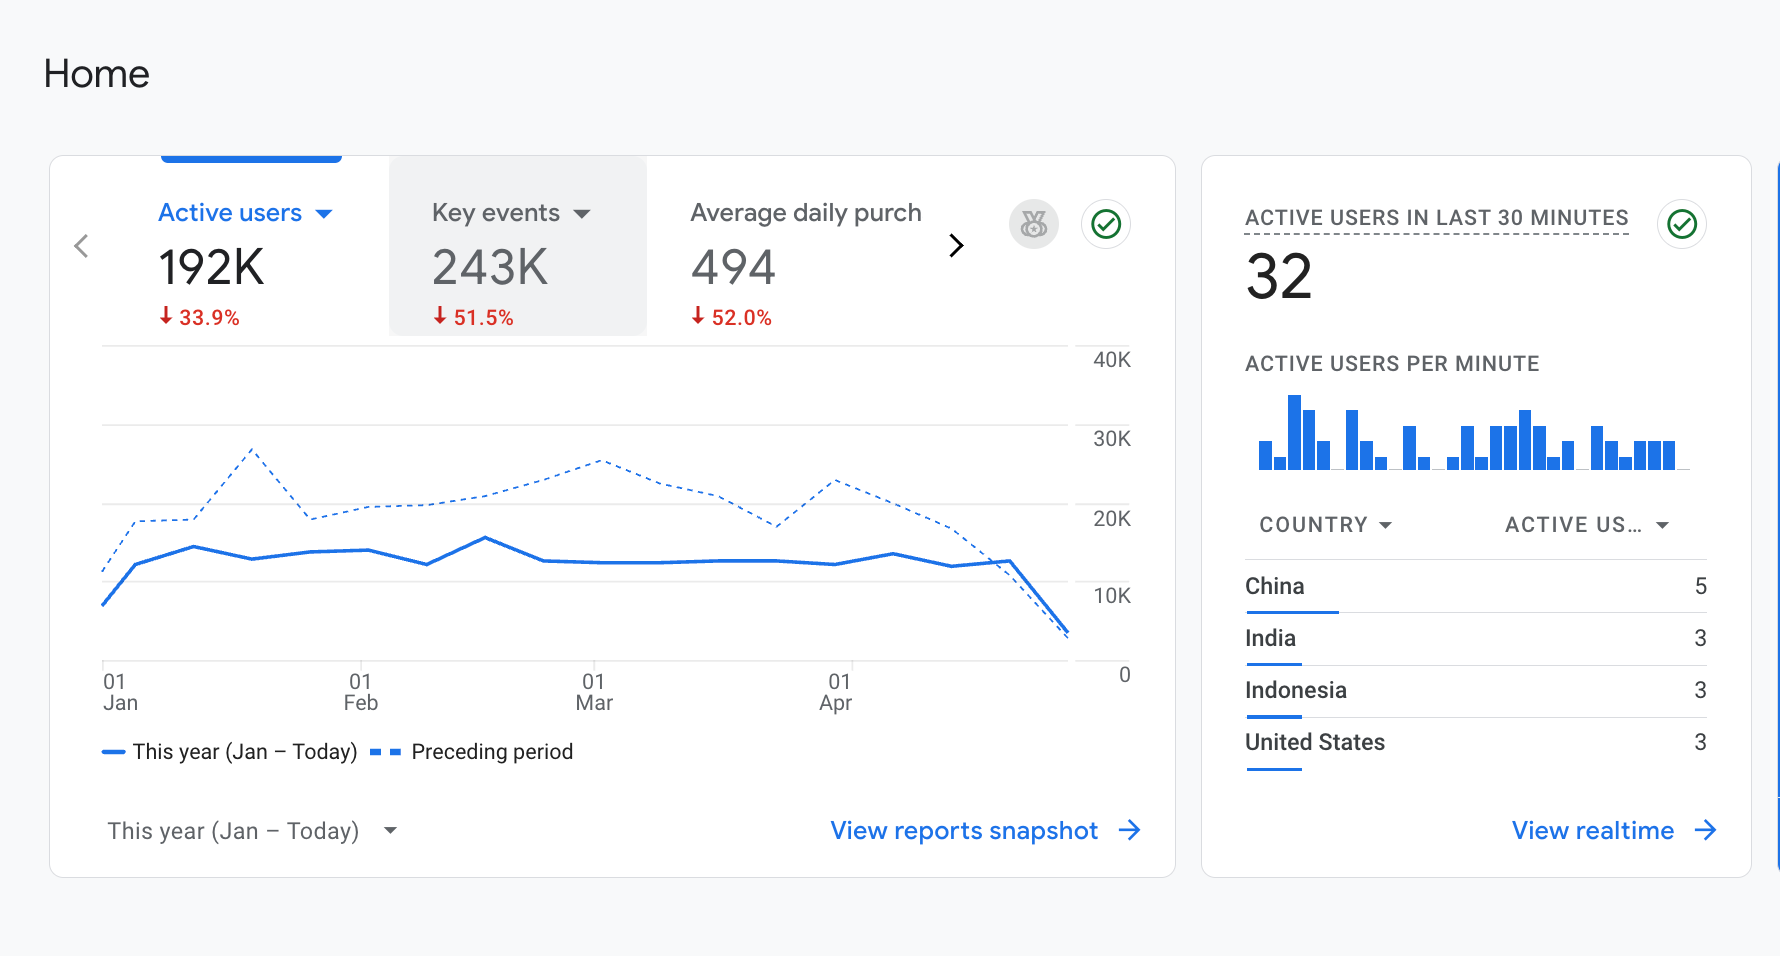Open the medal insights icon
The width and height of the screenshot is (1780, 956).
[1034, 224]
